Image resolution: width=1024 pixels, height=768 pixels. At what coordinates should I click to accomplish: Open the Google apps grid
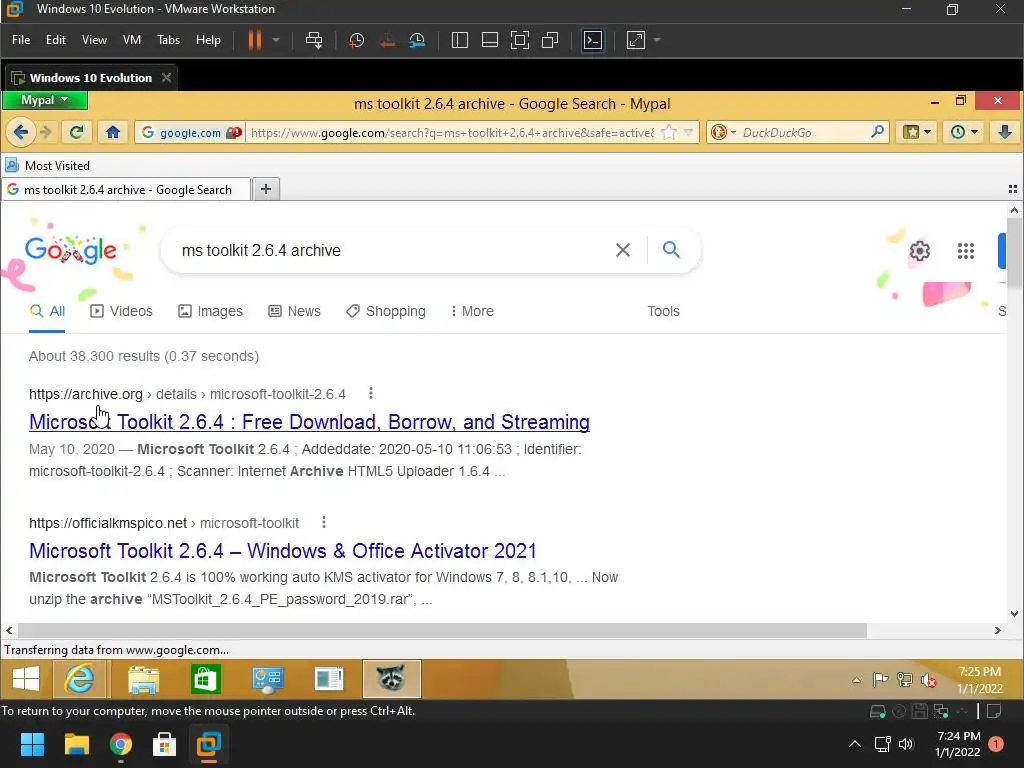click(x=966, y=251)
